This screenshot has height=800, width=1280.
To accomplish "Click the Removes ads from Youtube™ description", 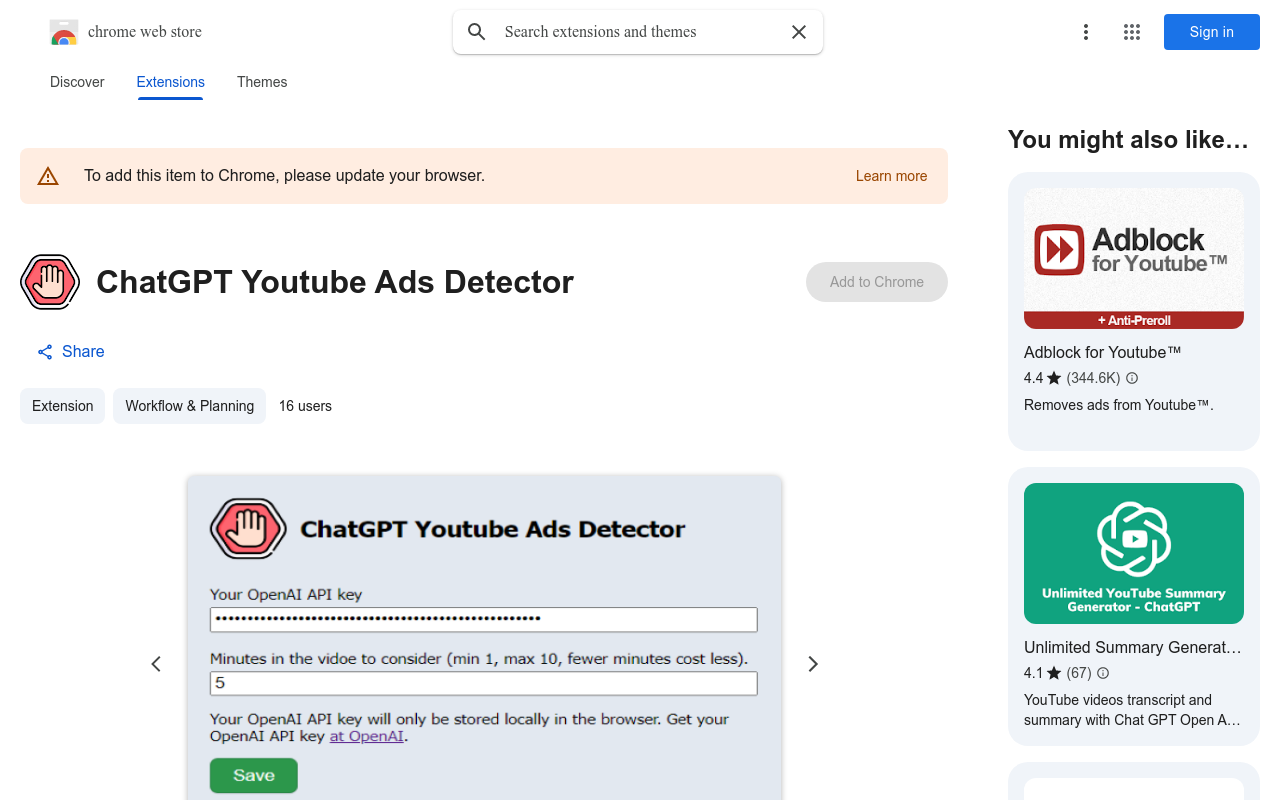I will (x=1119, y=405).
